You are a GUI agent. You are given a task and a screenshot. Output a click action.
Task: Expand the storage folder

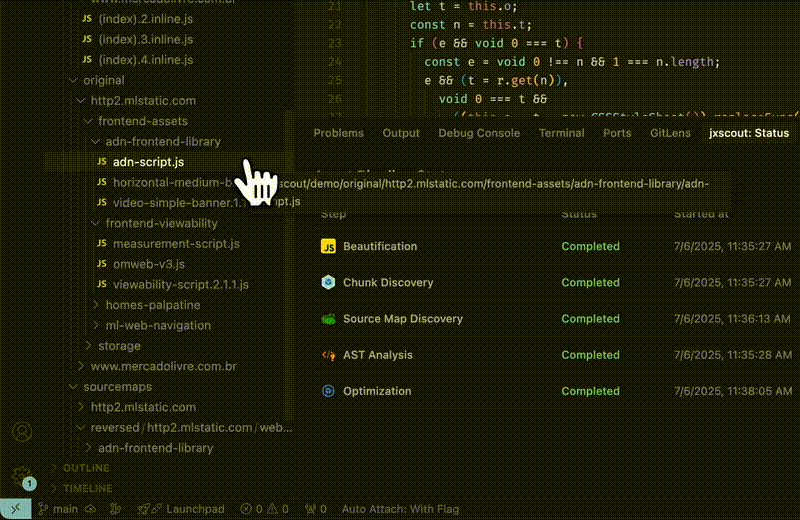(88, 345)
